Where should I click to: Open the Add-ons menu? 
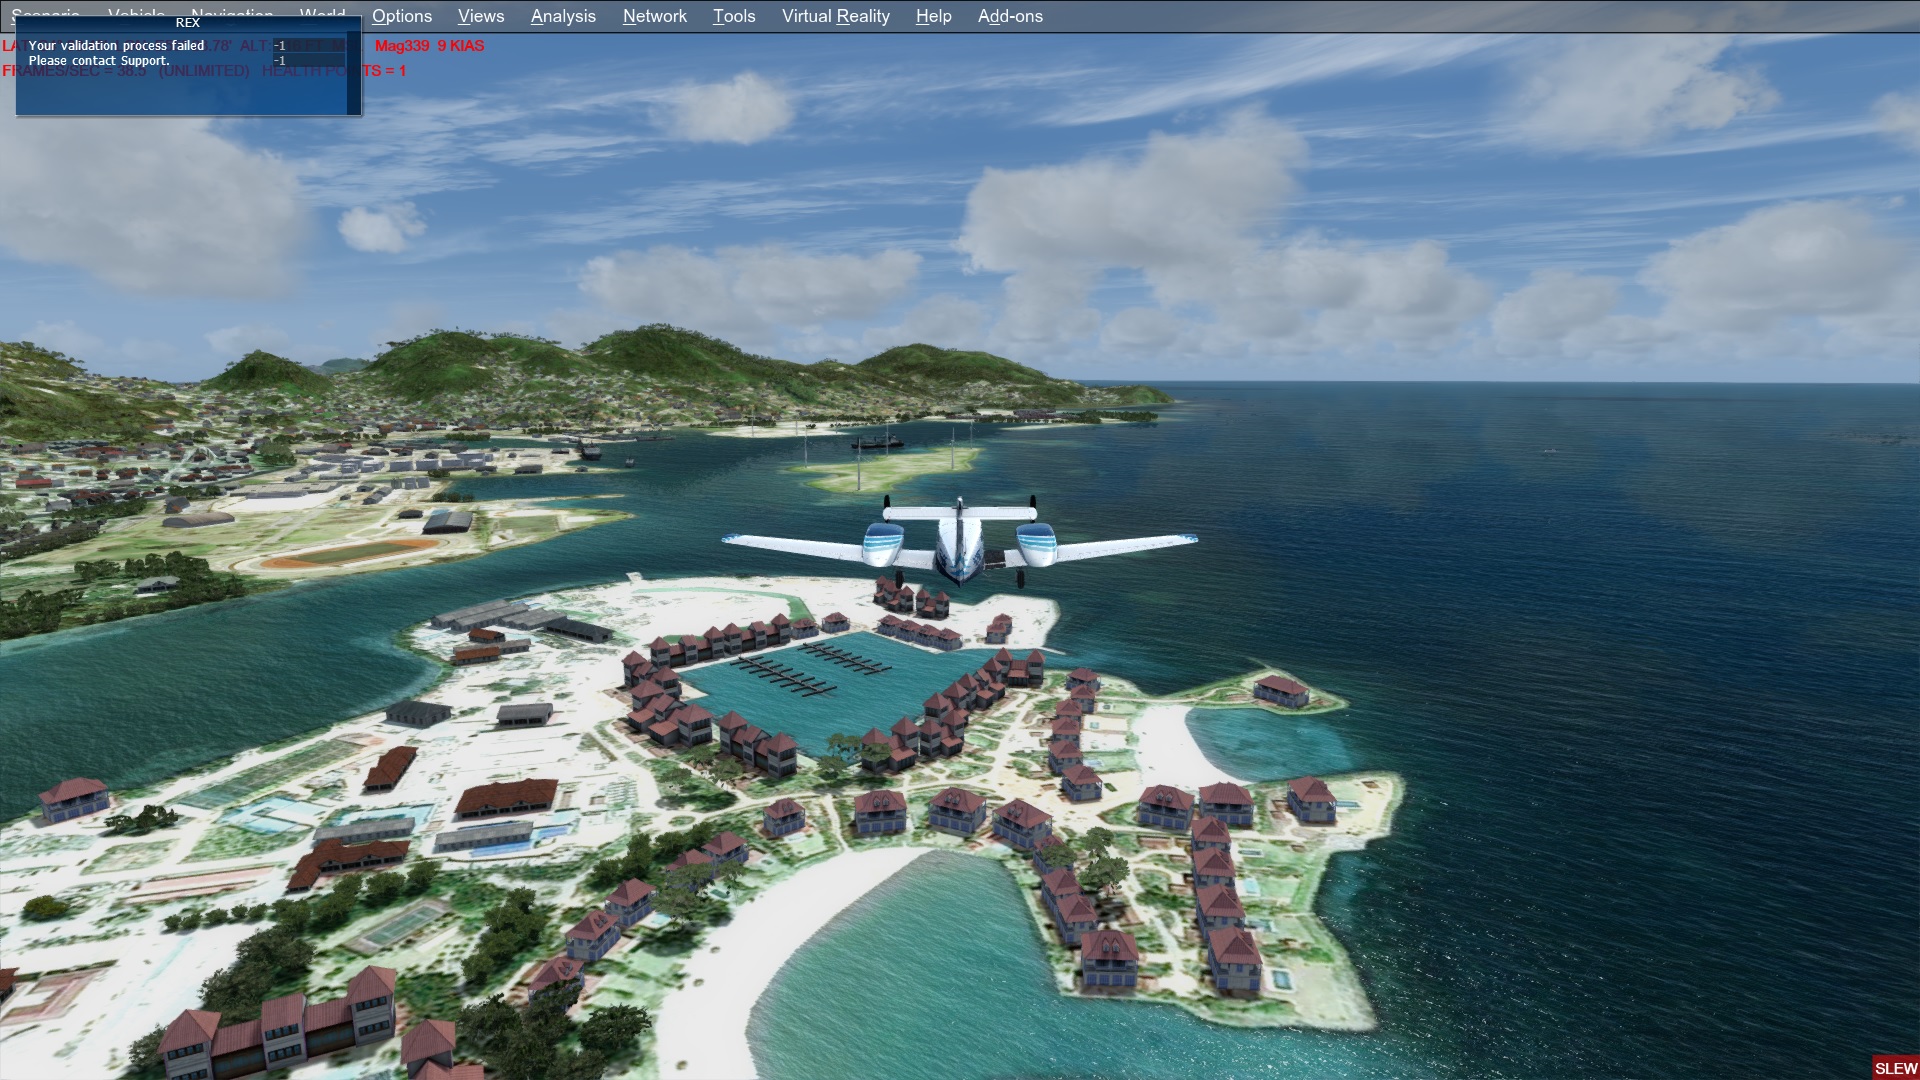pyautogui.click(x=1010, y=16)
